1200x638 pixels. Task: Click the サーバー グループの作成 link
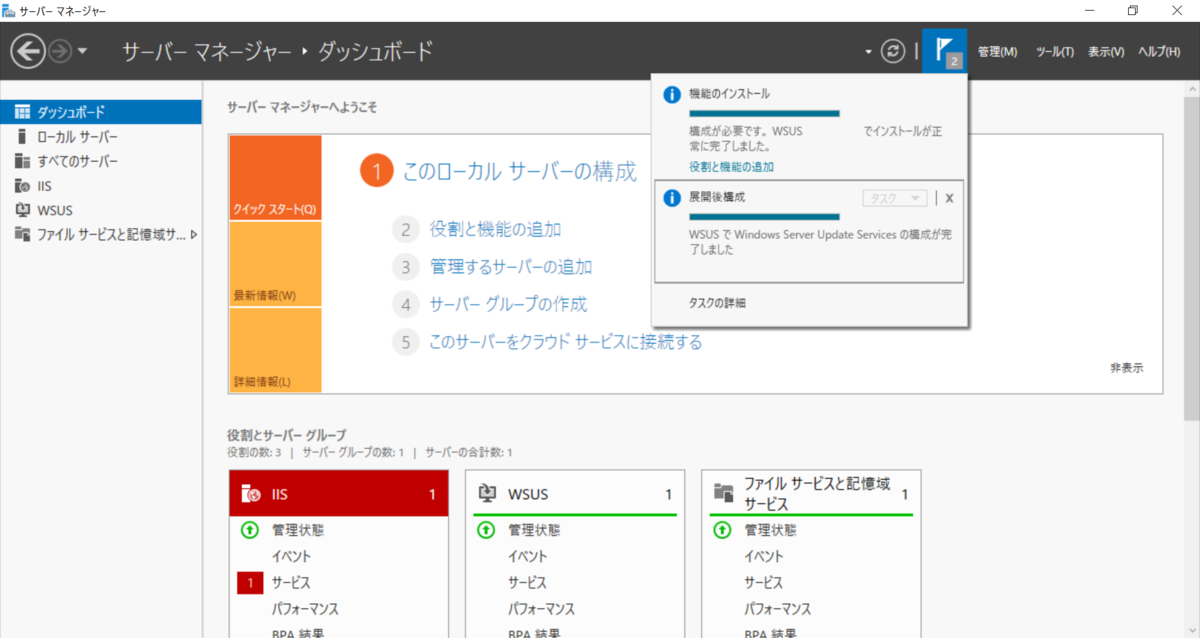(x=508, y=304)
